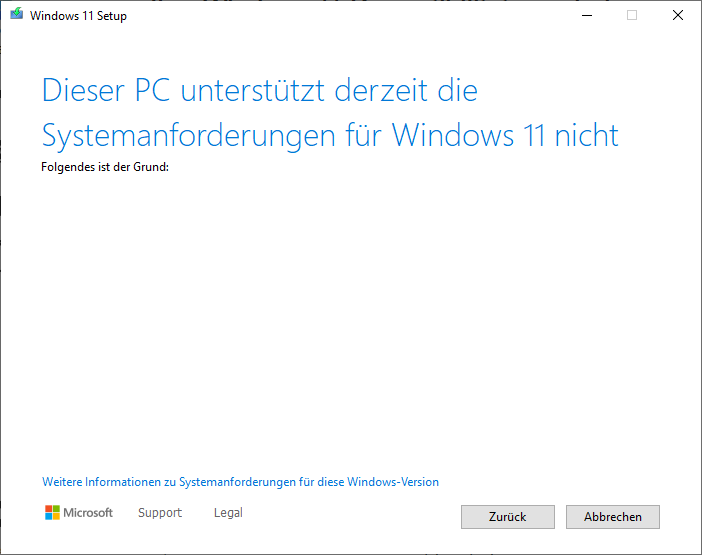This screenshot has width=702, height=555.
Task: Click the empty title bar space
Action: point(350,16)
